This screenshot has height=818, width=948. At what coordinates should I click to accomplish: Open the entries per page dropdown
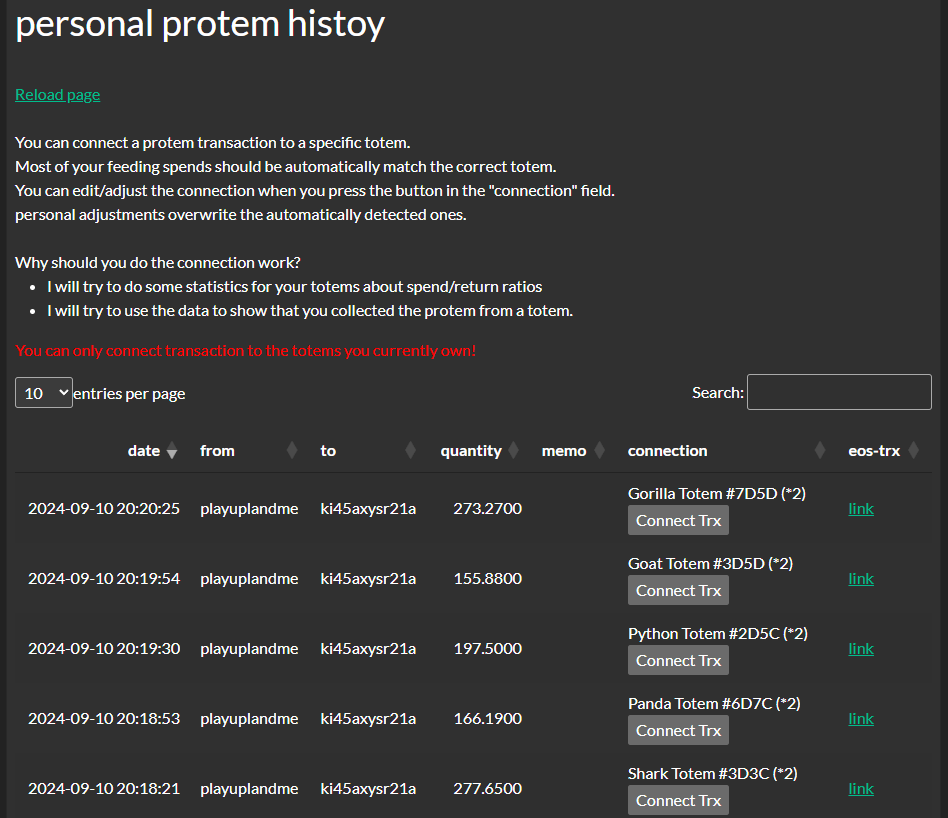(44, 393)
